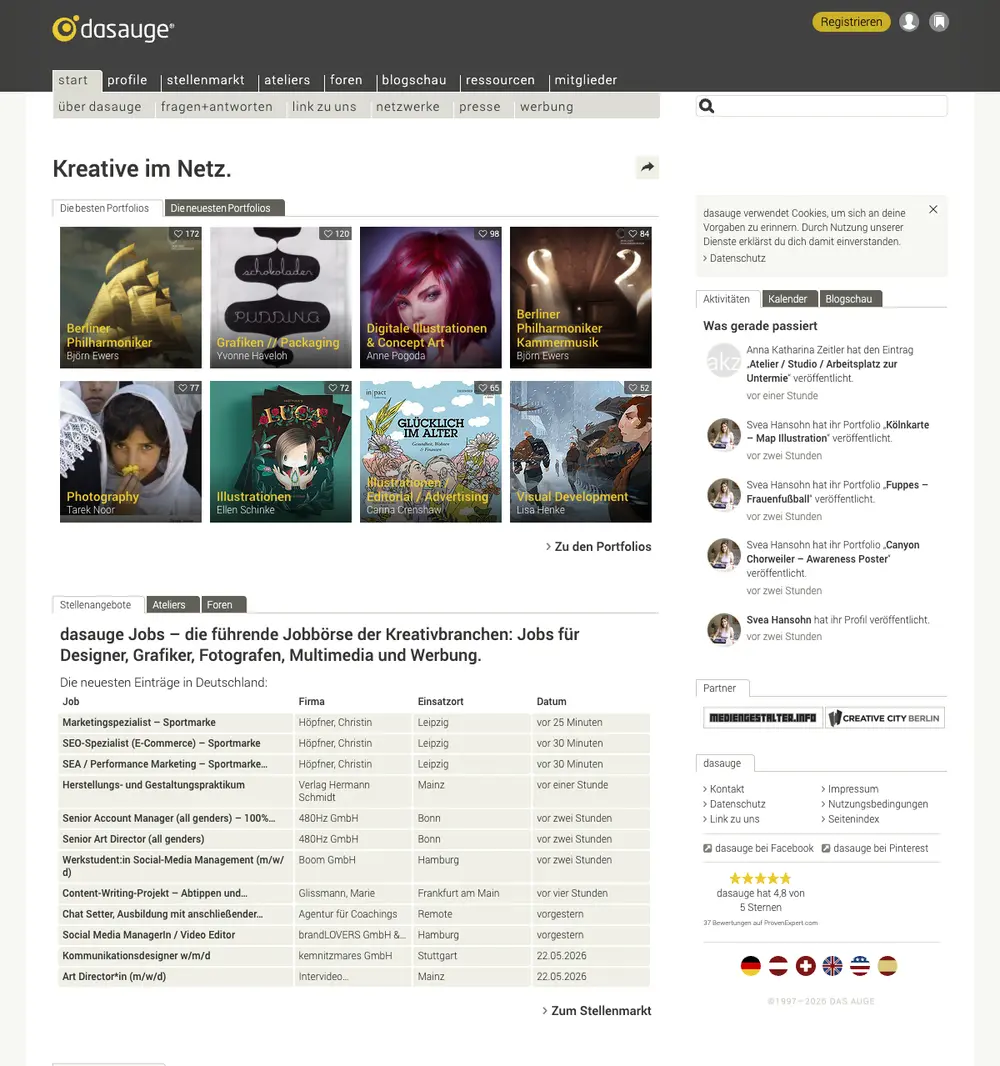Open the Senior Art Director (all genders) job
Screen dimensions: 1000x1066
point(133,839)
